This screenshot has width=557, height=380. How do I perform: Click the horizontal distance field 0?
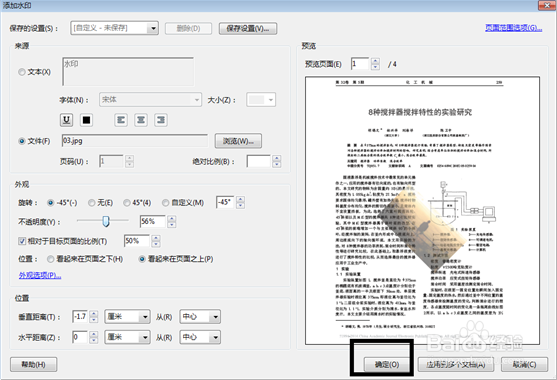pyautogui.click(x=80, y=337)
